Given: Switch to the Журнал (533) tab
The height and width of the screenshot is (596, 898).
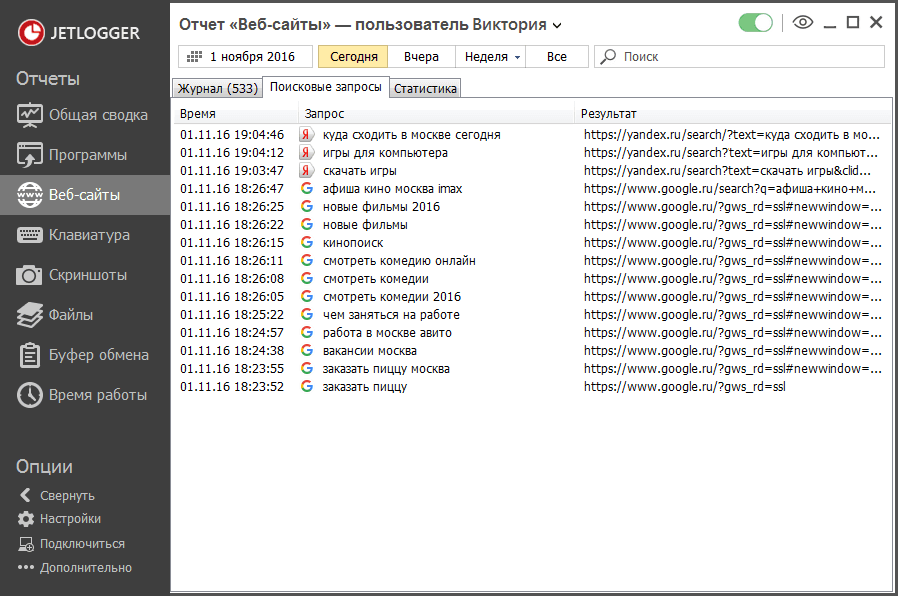Looking at the screenshot, I should (x=217, y=88).
